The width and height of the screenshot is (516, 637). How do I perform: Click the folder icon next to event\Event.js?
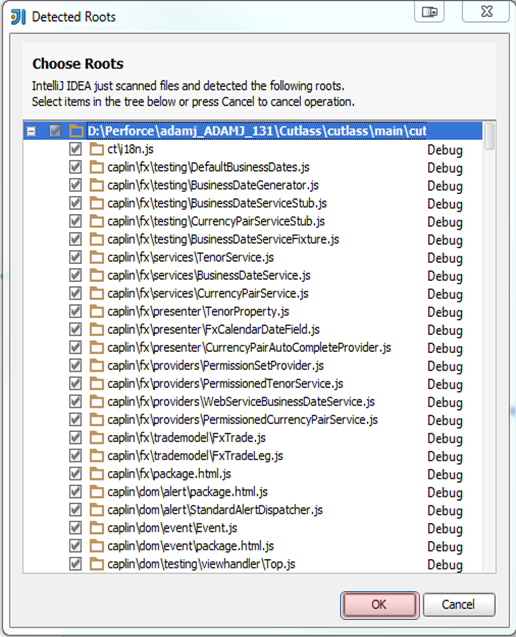[96, 528]
